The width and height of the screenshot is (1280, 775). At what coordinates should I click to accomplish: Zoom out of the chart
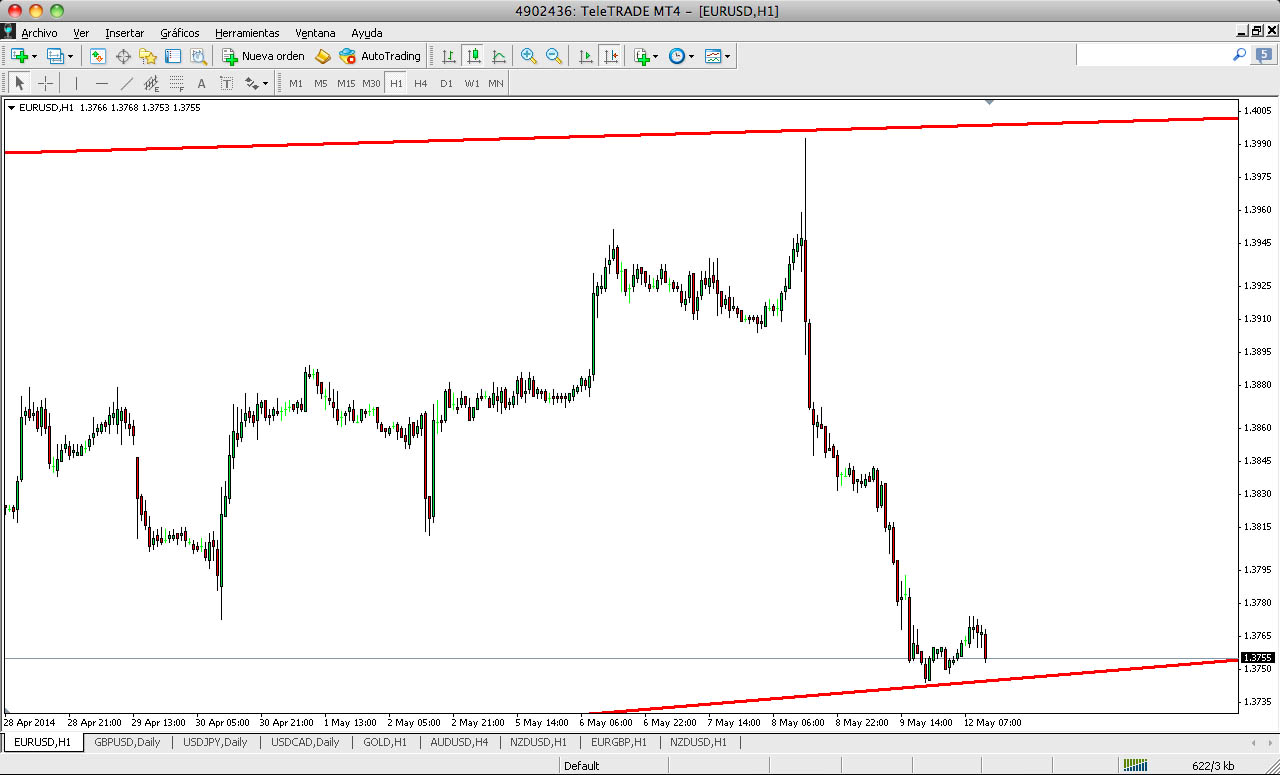pos(554,56)
